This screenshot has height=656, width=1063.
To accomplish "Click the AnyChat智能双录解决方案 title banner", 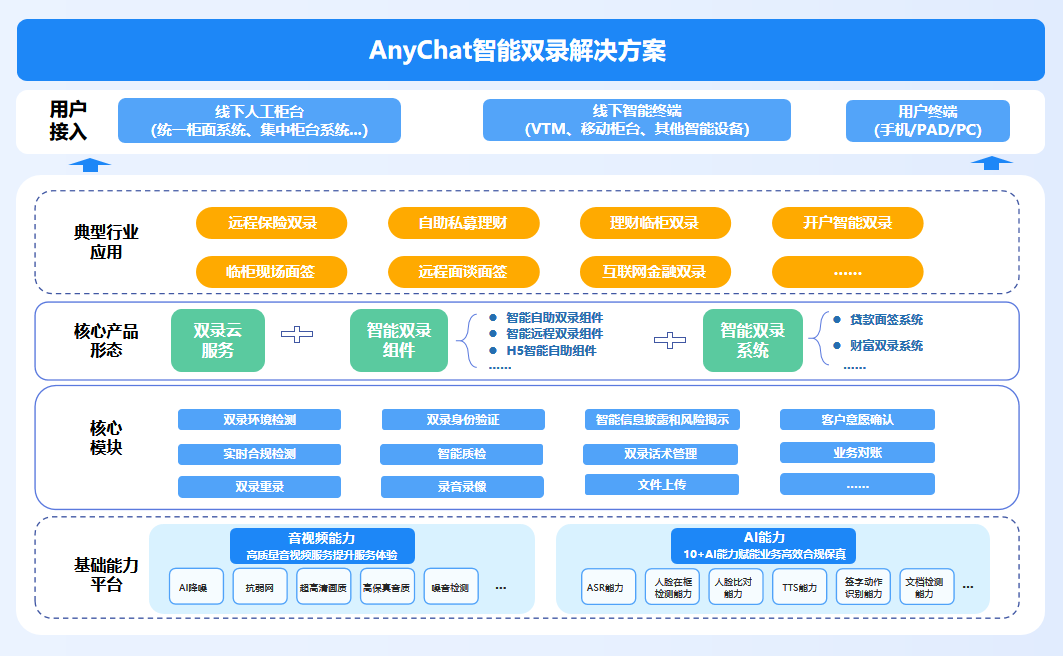I will [x=531, y=50].
